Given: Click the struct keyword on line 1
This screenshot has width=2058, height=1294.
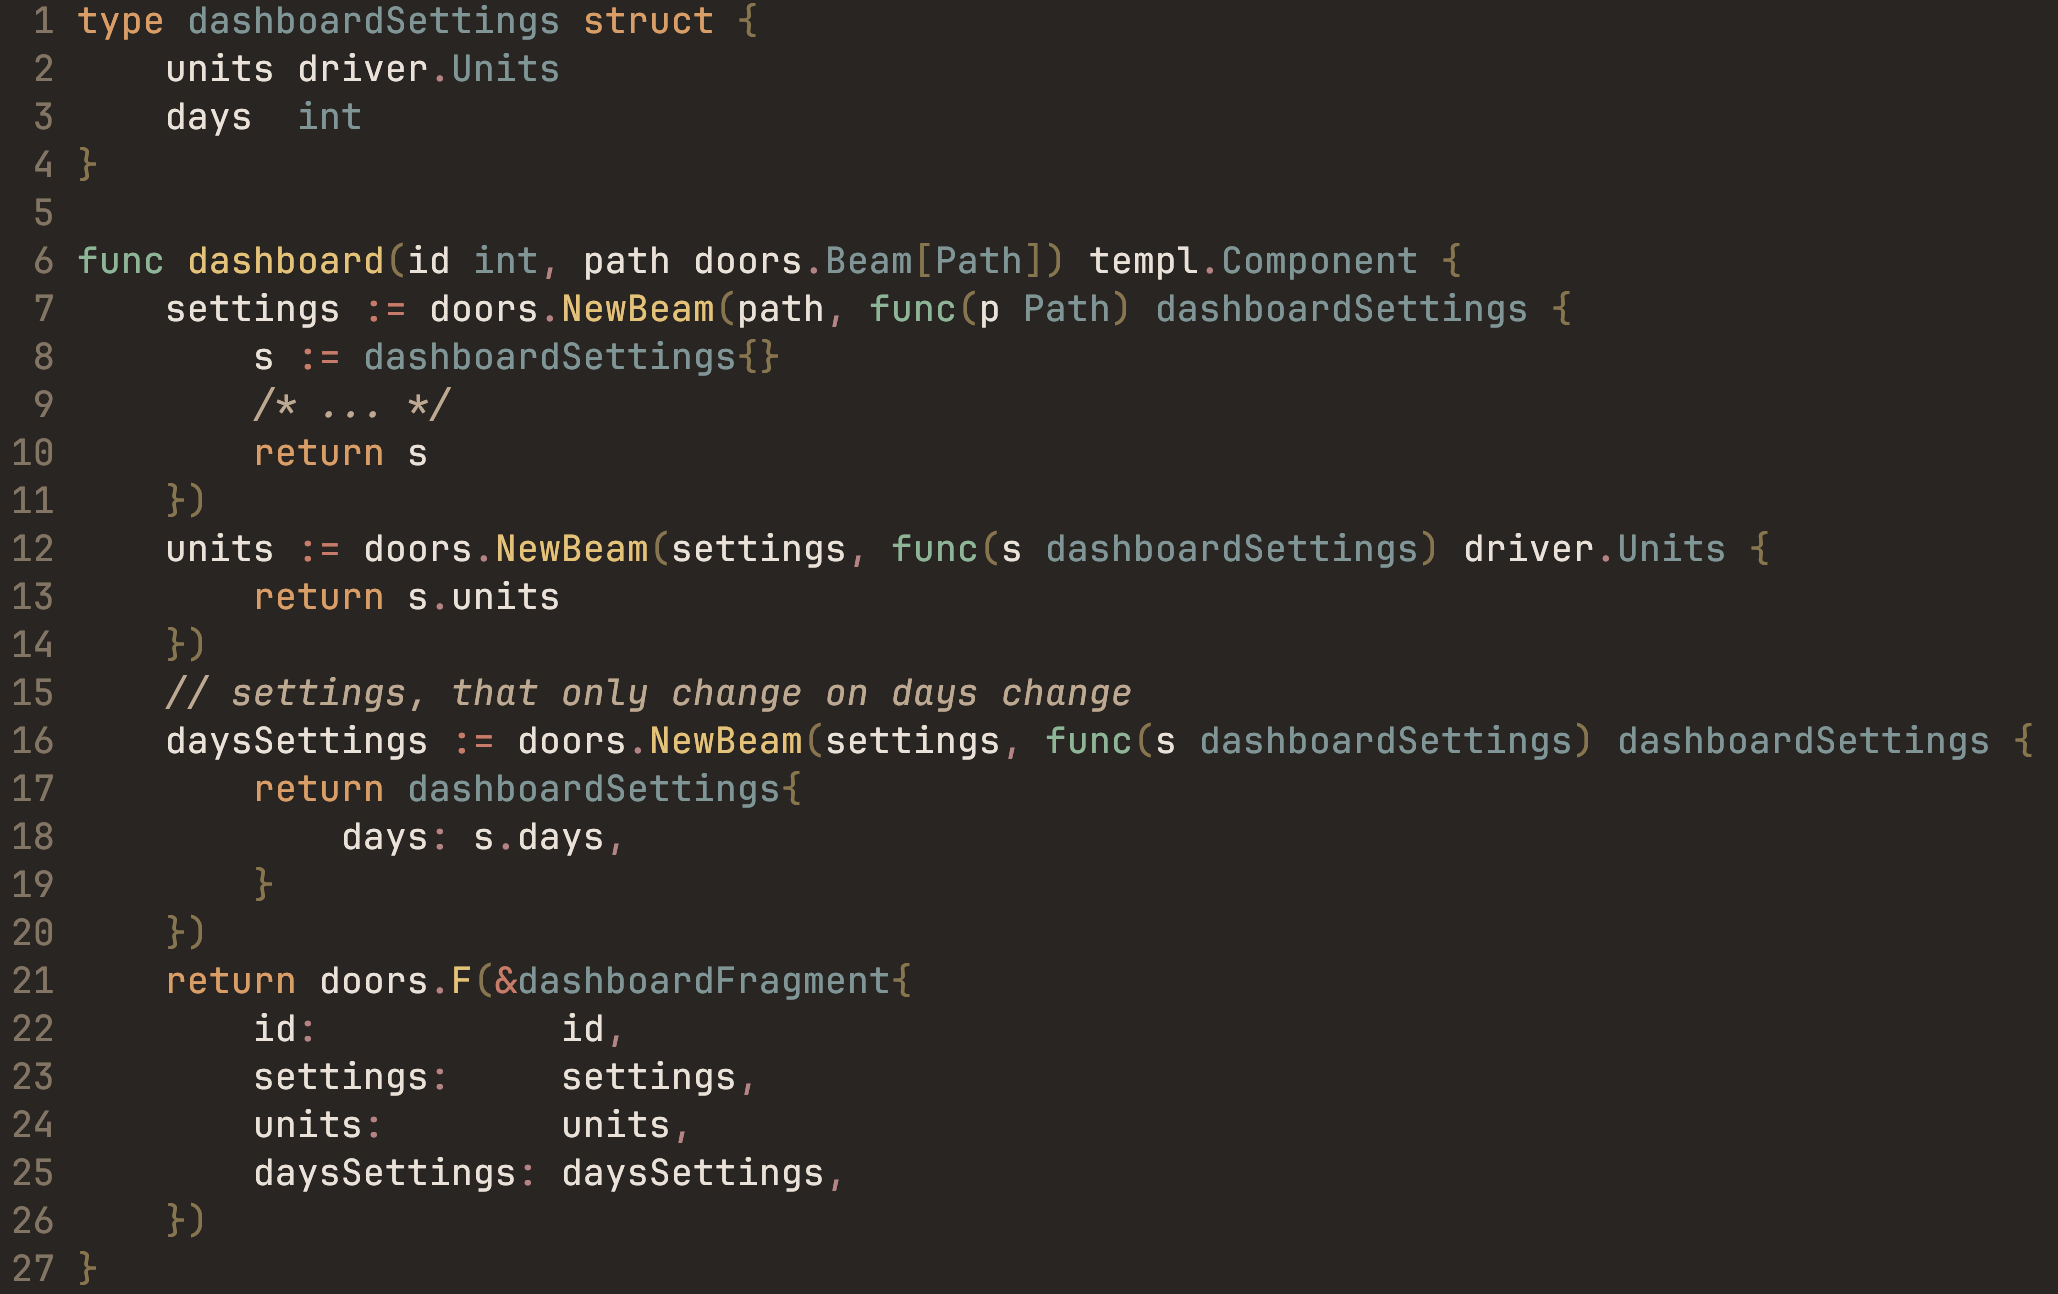Looking at the screenshot, I should [648, 21].
